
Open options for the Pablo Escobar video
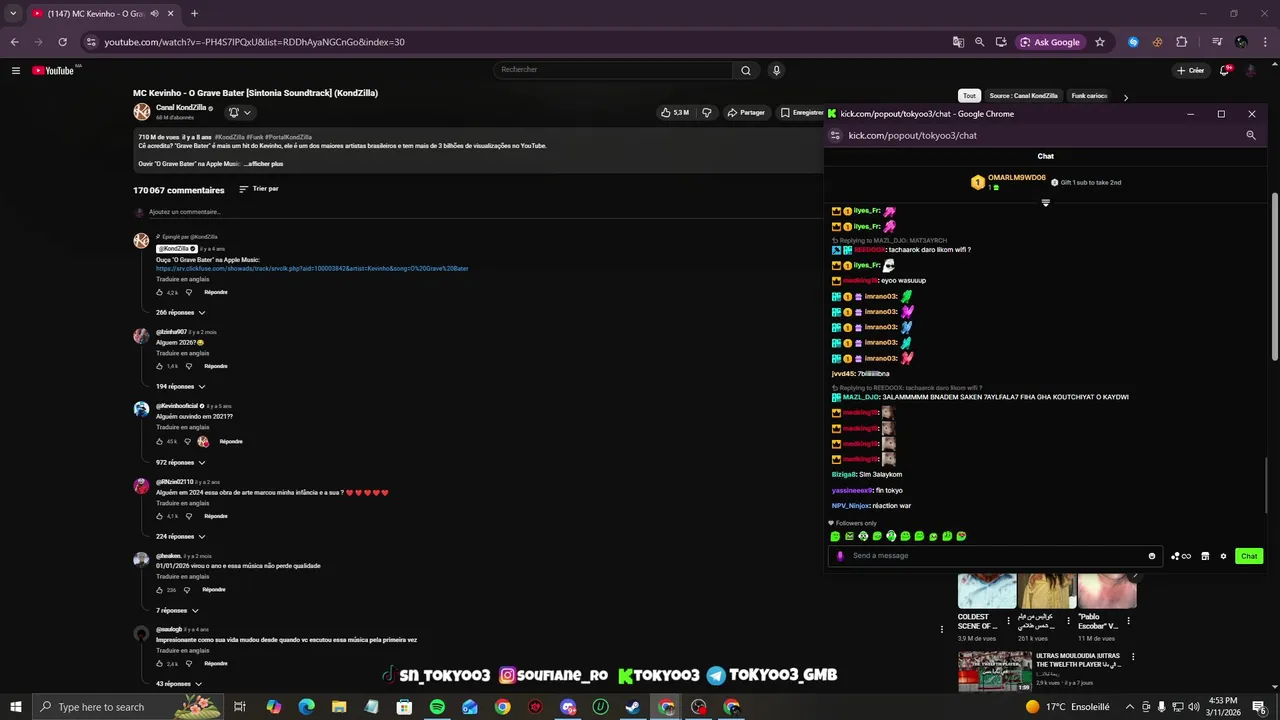(1129, 621)
